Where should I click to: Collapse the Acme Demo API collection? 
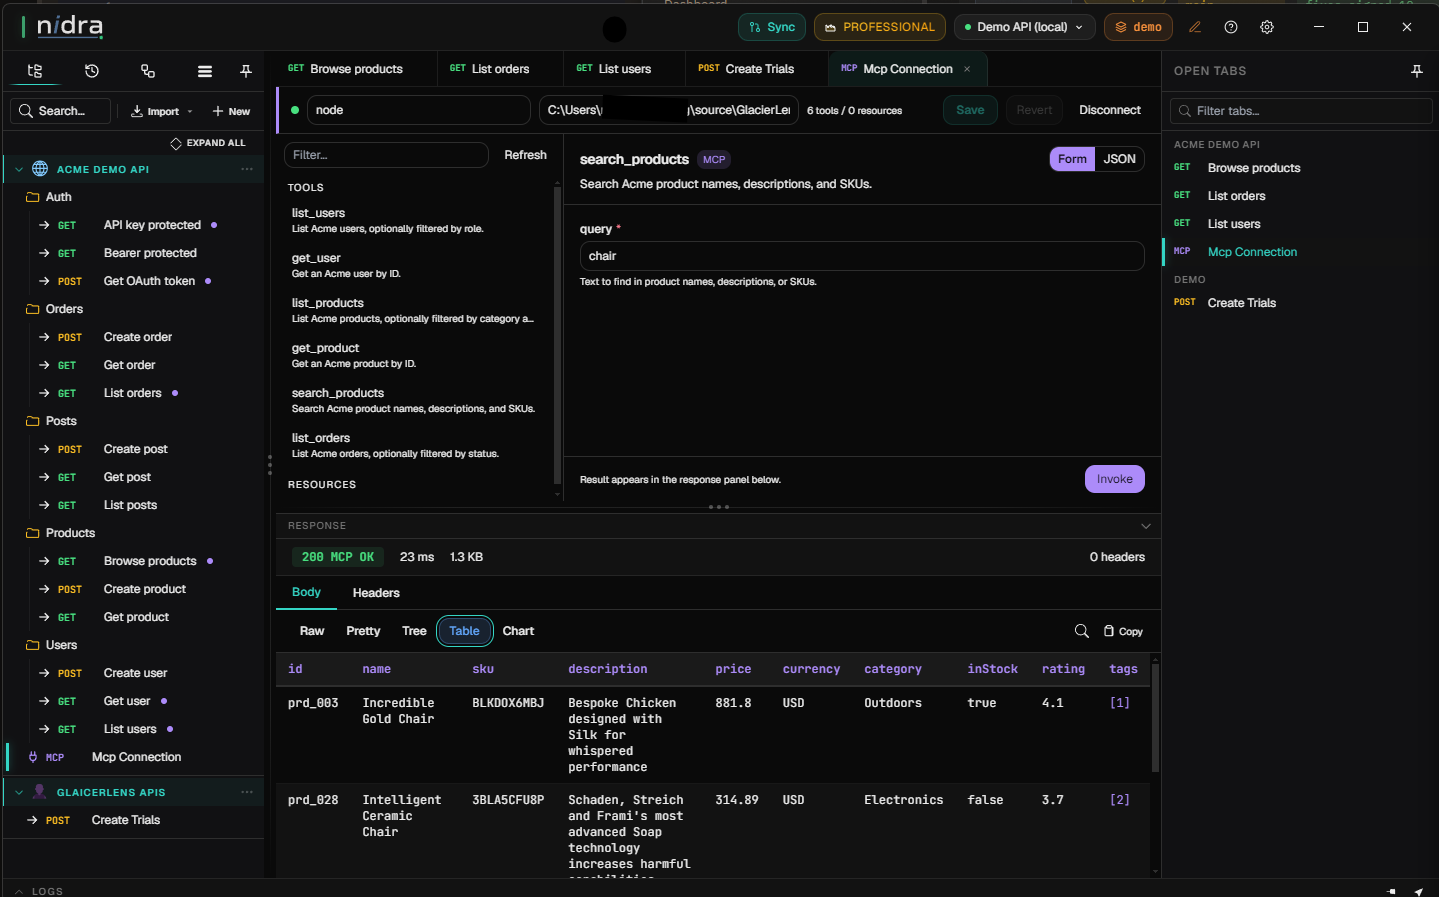[19, 169]
